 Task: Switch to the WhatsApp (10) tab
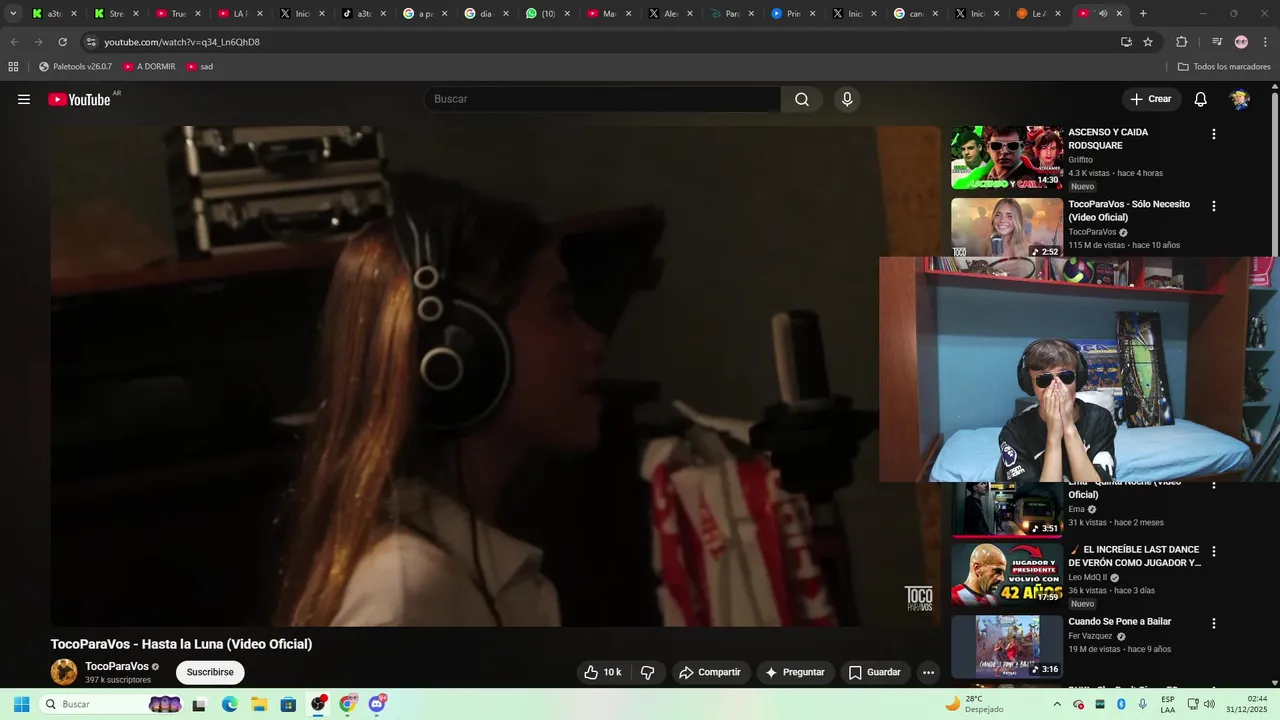[549, 14]
